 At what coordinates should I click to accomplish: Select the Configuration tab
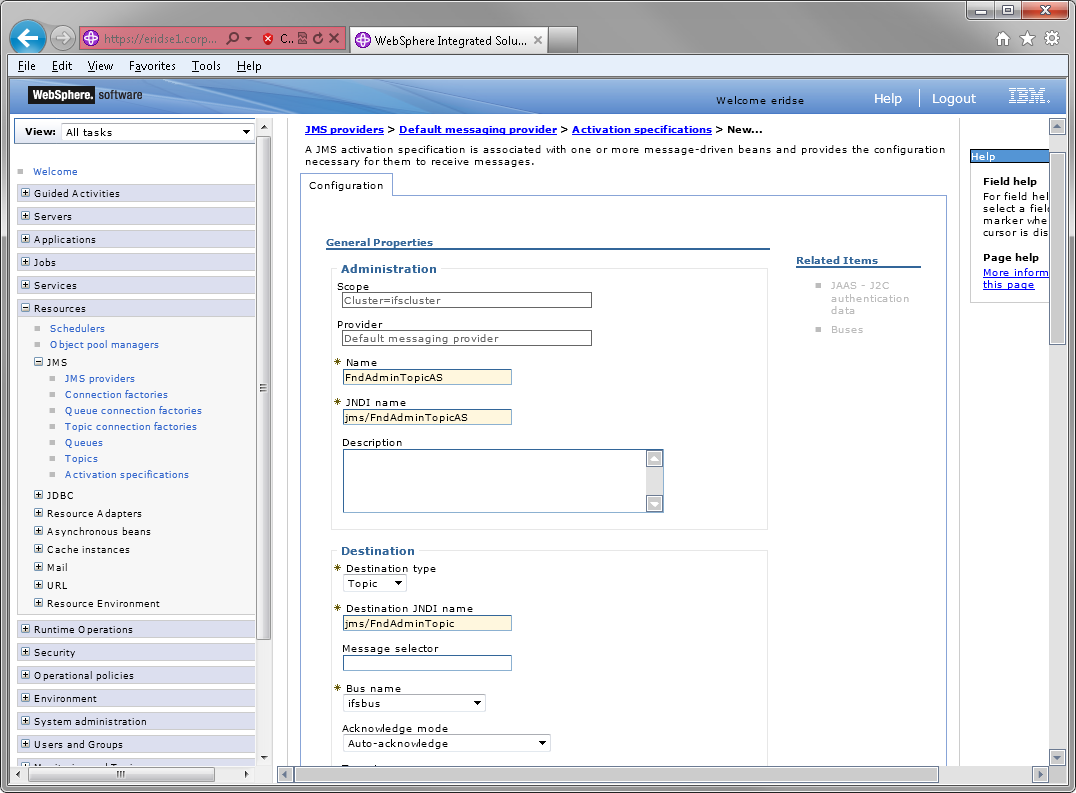pyautogui.click(x=346, y=185)
